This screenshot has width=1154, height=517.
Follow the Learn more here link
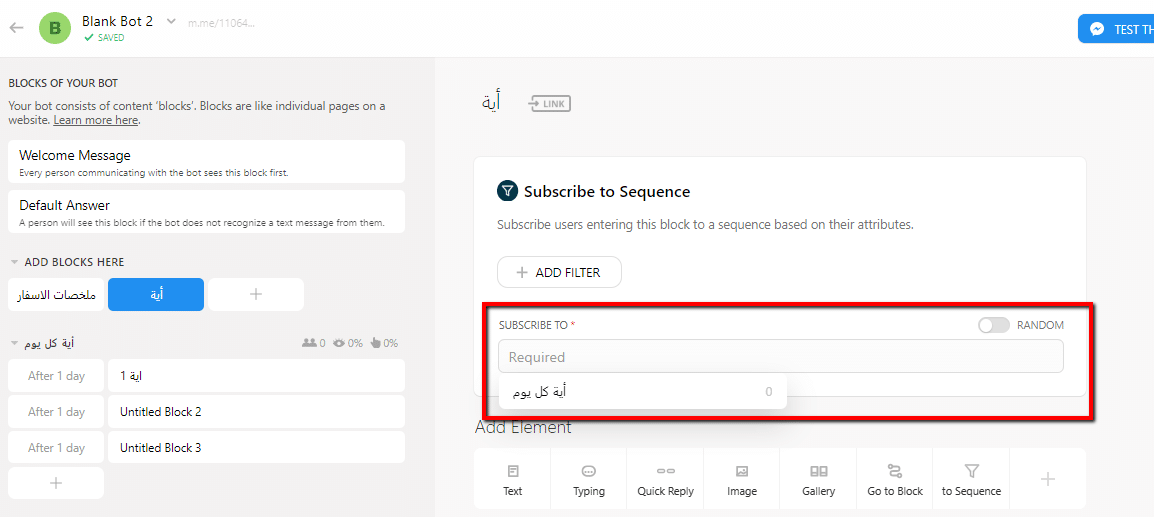pos(96,119)
